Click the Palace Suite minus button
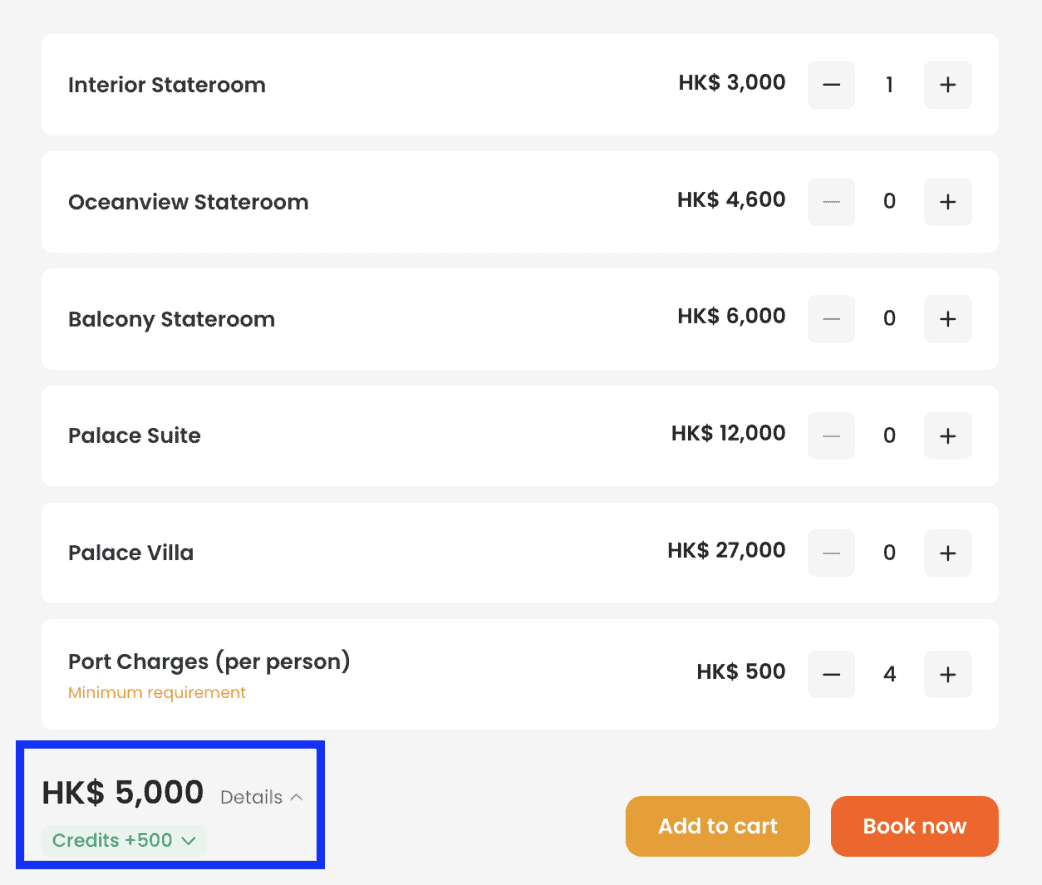Viewport: 1042px width, 885px height. click(831, 436)
